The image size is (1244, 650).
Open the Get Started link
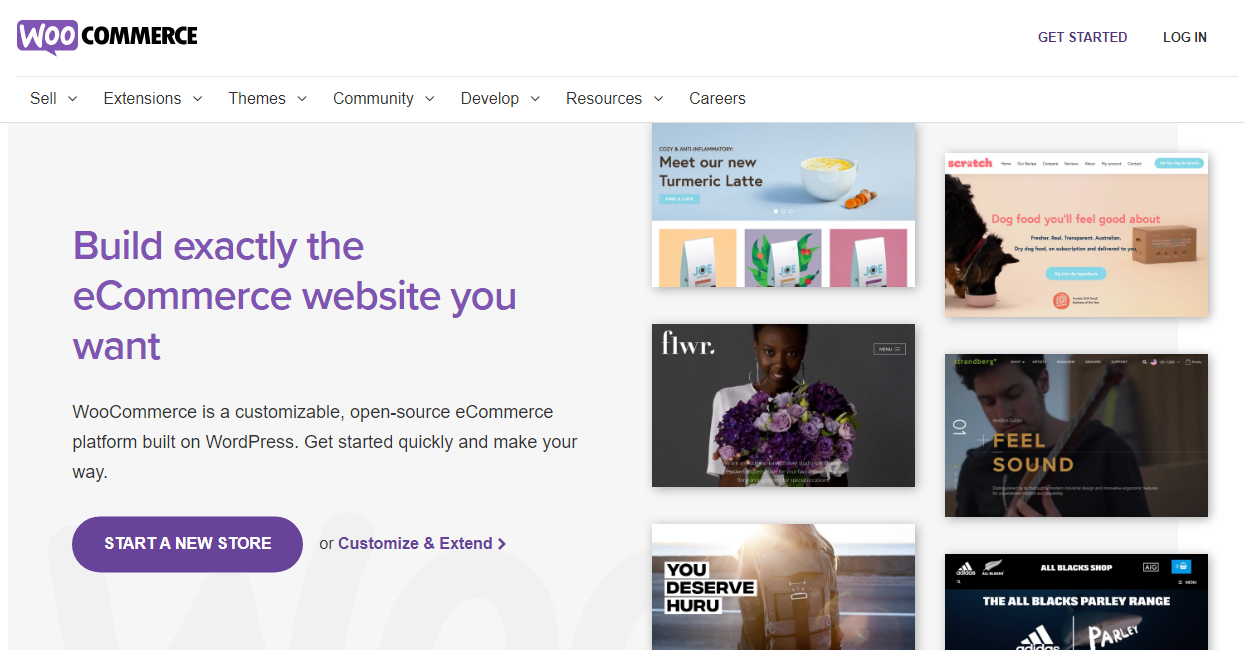pos(1082,37)
